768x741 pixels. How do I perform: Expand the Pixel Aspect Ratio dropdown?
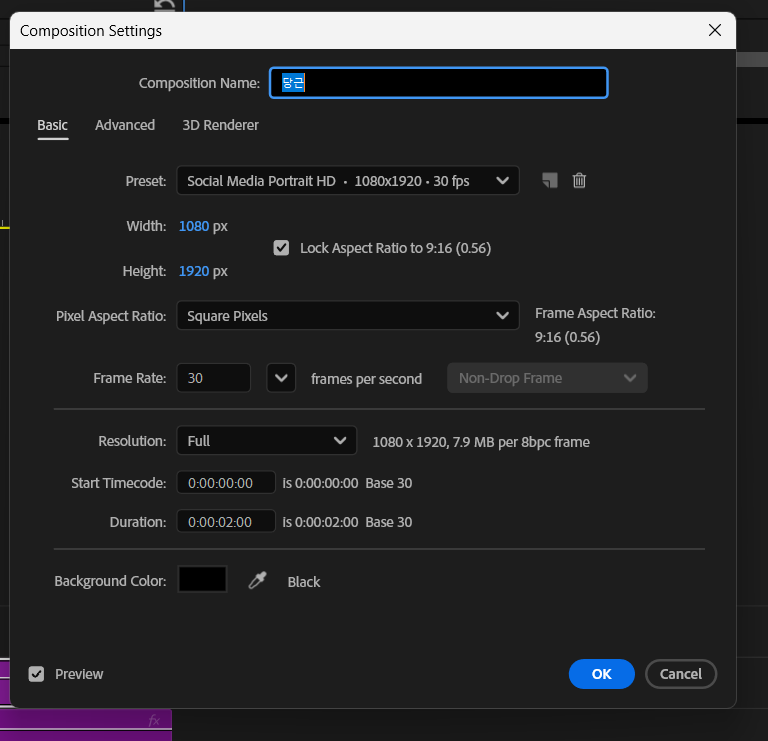347,316
